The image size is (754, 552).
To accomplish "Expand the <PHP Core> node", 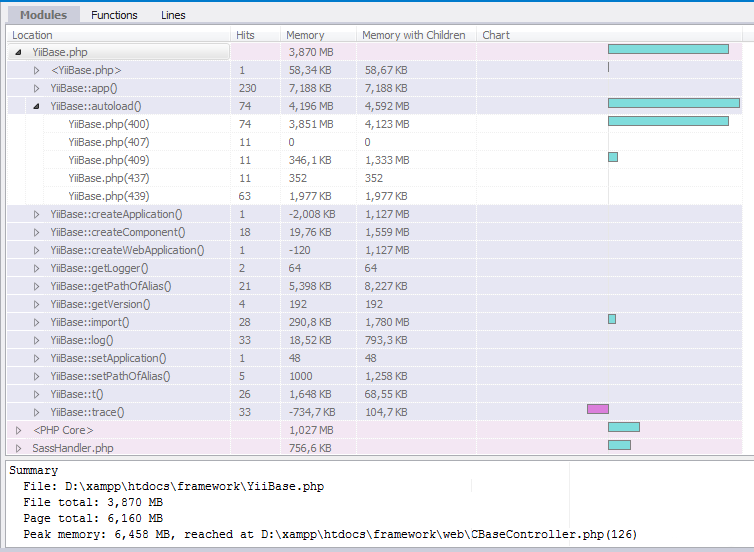I will click(x=19, y=430).
